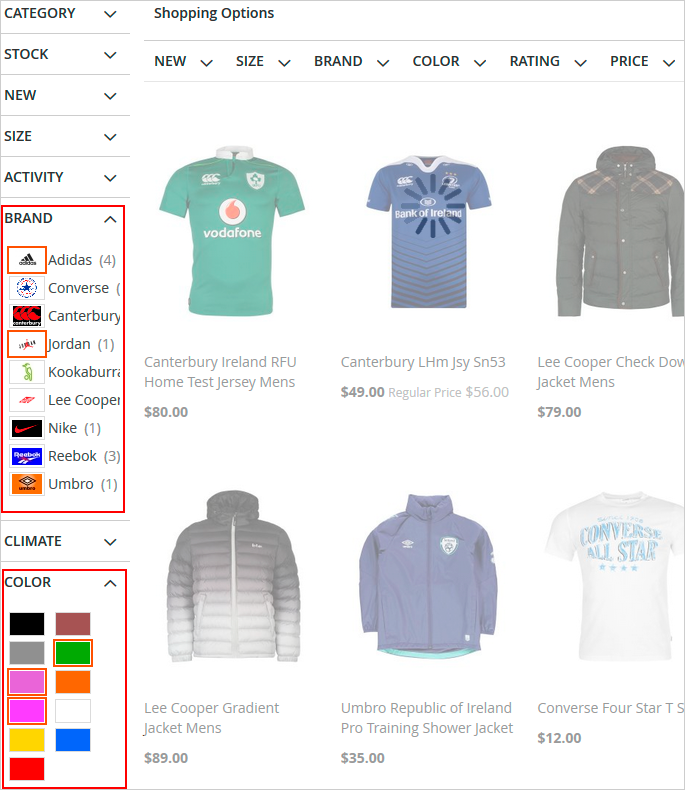Image resolution: width=685 pixels, height=790 pixels.
Task: Click the Lee Cooper brand logo icon
Action: pyautogui.click(x=27, y=400)
